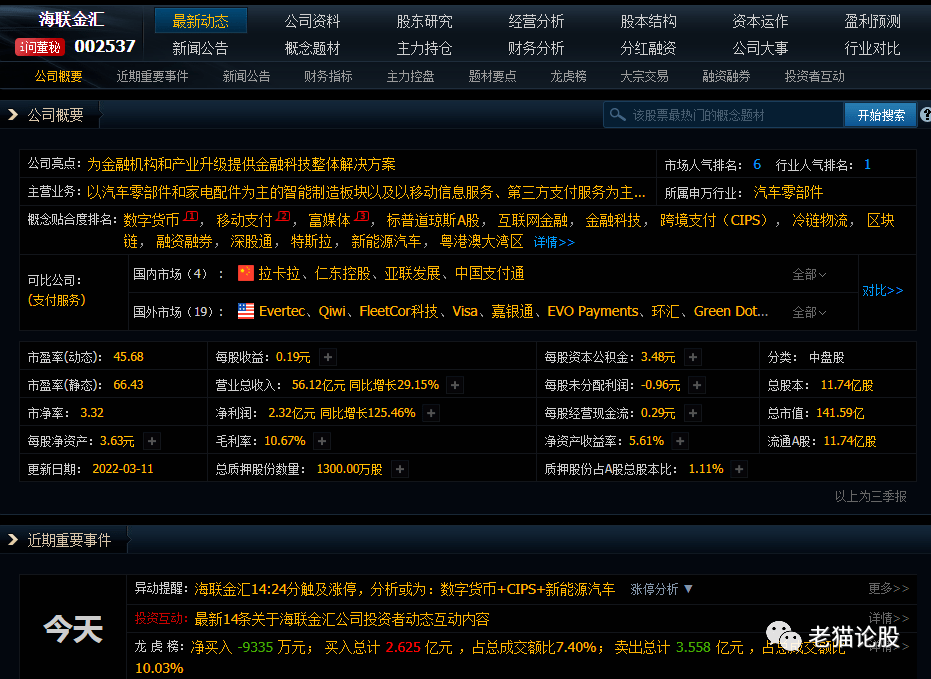Open 主力持仓 tab
Image resolution: width=931 pixels, height=679 pixels.
click(425, 48)
